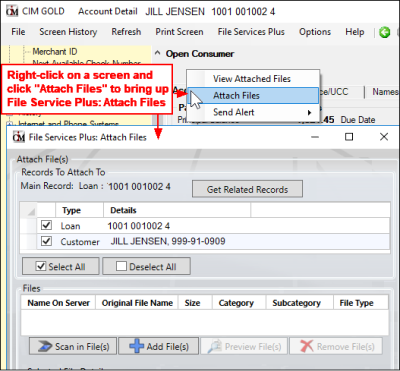Screen dimensions: 400x371
Task: Click Remove File(s) button
Action: [336, 346]
